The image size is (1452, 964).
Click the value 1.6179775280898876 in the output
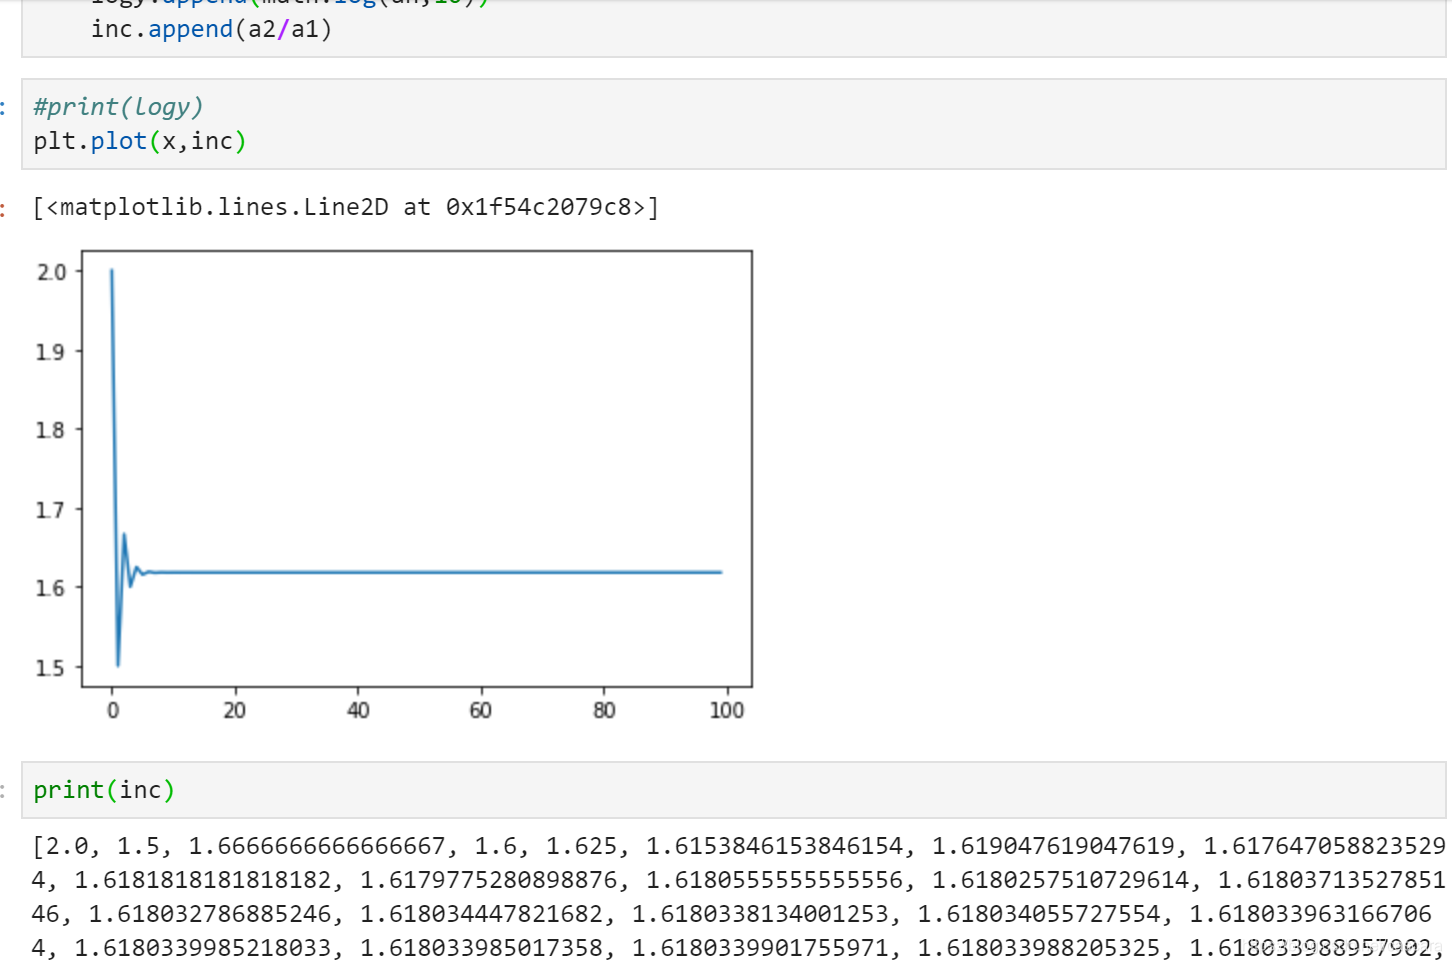coord(488,880)
